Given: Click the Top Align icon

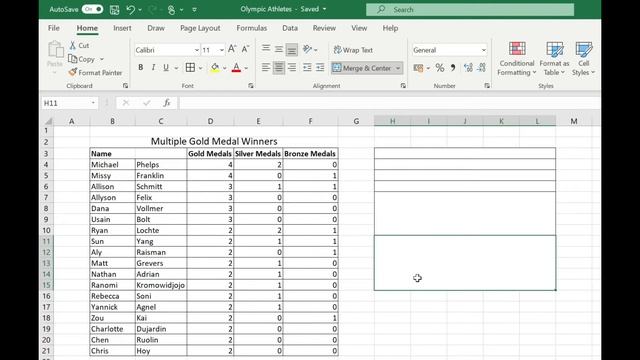Looking at the screenshot, I should pos(266,49).
